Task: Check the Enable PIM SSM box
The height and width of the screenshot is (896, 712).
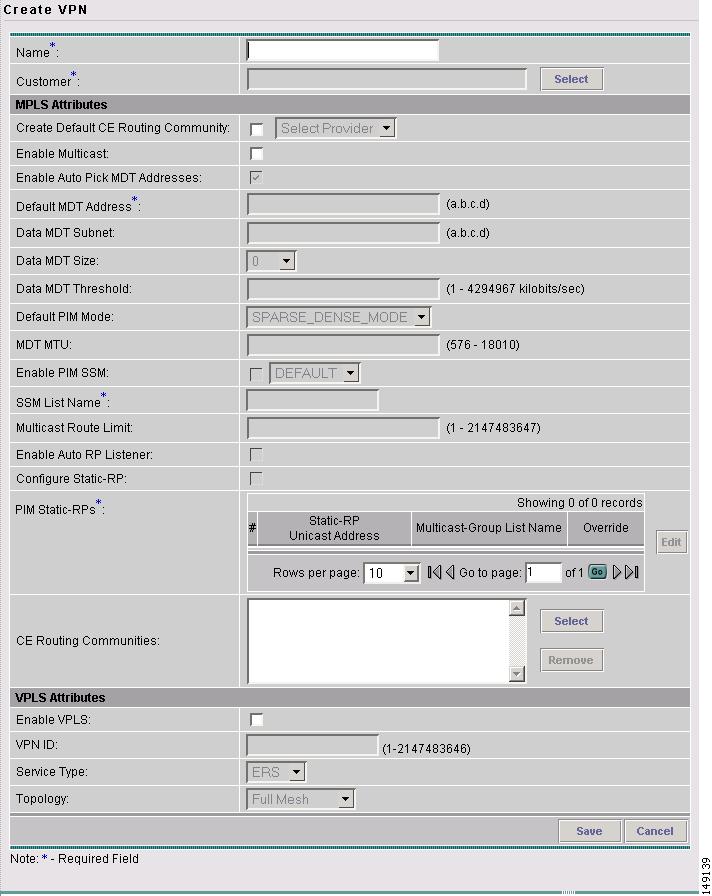Action: coord(256,374)
